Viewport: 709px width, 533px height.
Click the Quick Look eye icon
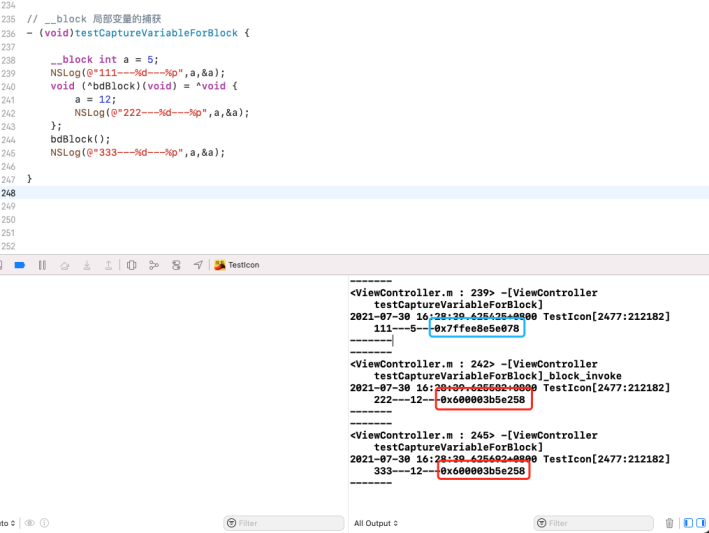30,523
